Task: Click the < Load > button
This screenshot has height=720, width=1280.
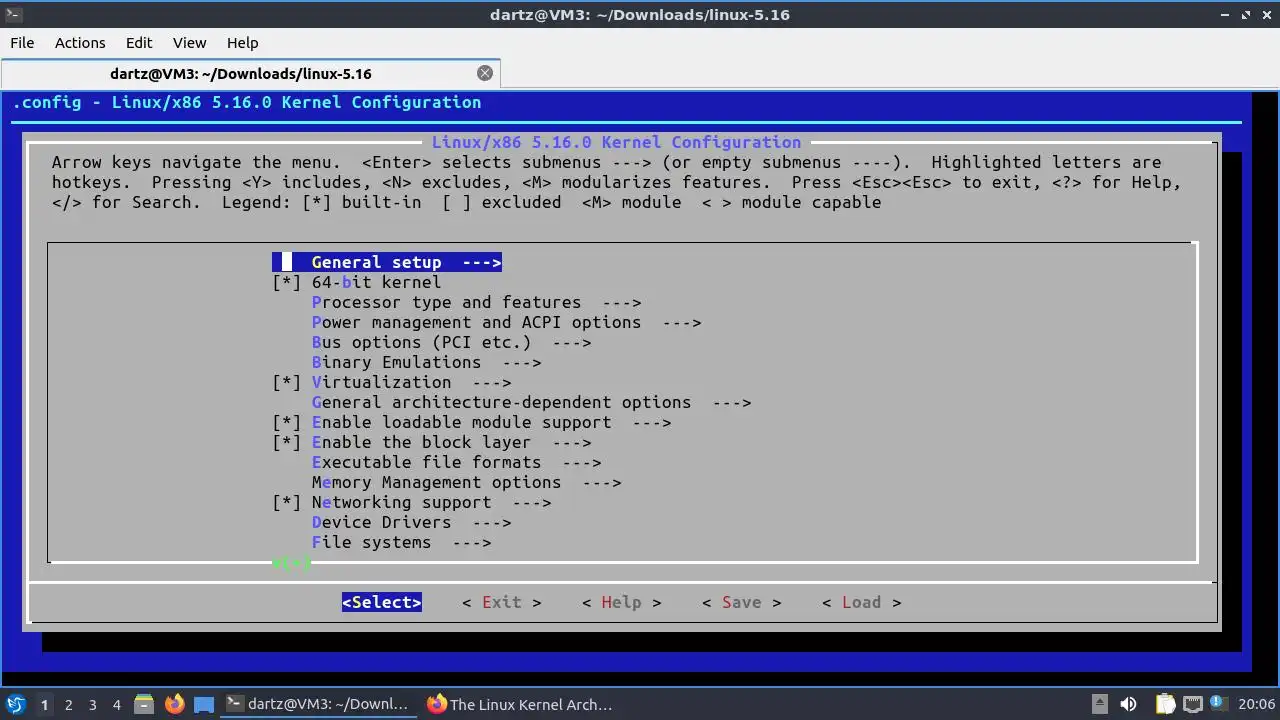Action: coord(862,602)
